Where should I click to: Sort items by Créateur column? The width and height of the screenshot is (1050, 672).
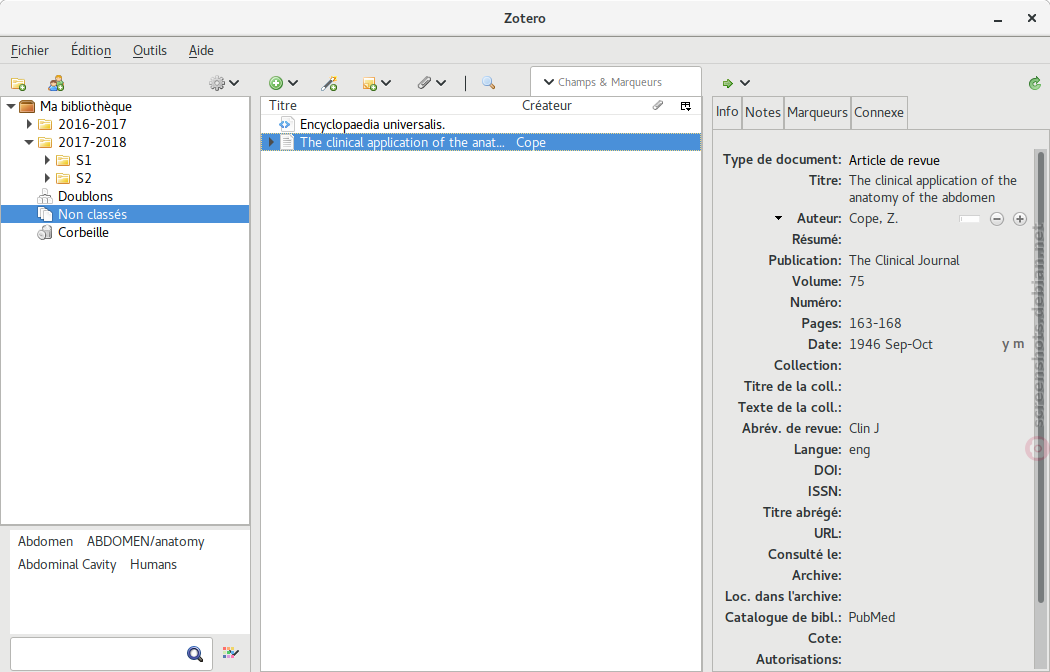point(547,105)
